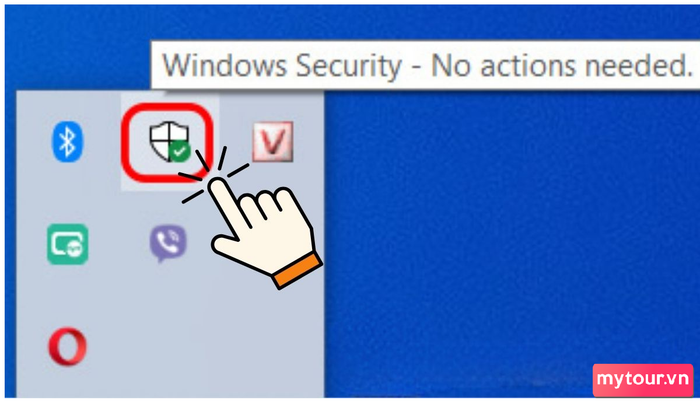Image resolution: width=700 pixels, height=405 pixels.
Task: Click the green screen capture tray icon
Action: point(67,244)
